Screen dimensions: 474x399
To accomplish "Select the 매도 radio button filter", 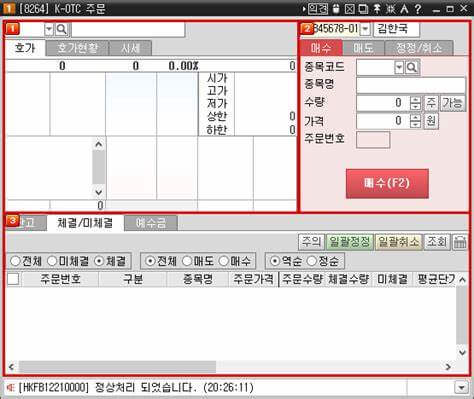I will (187, 261).
